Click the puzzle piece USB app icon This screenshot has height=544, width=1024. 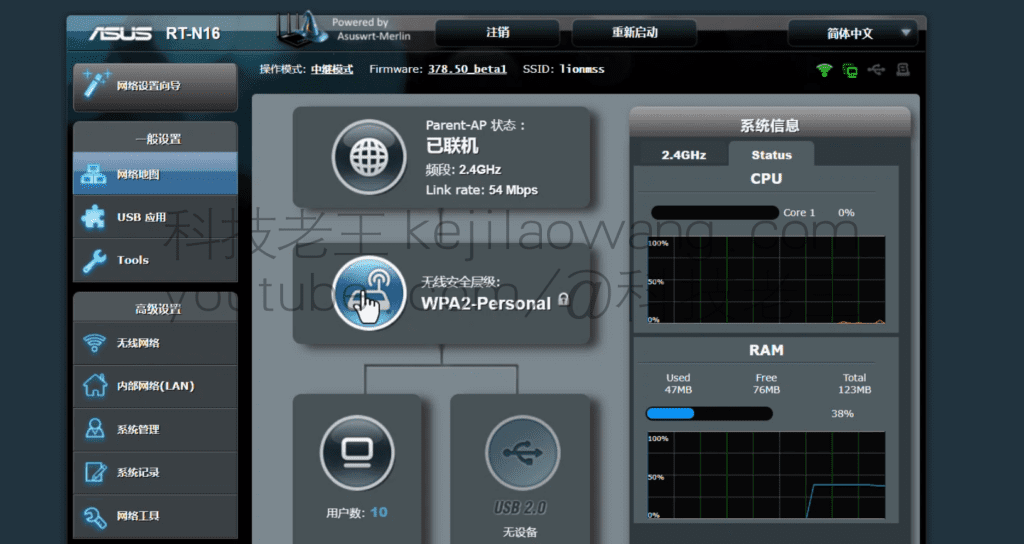[x=93, y=217]
